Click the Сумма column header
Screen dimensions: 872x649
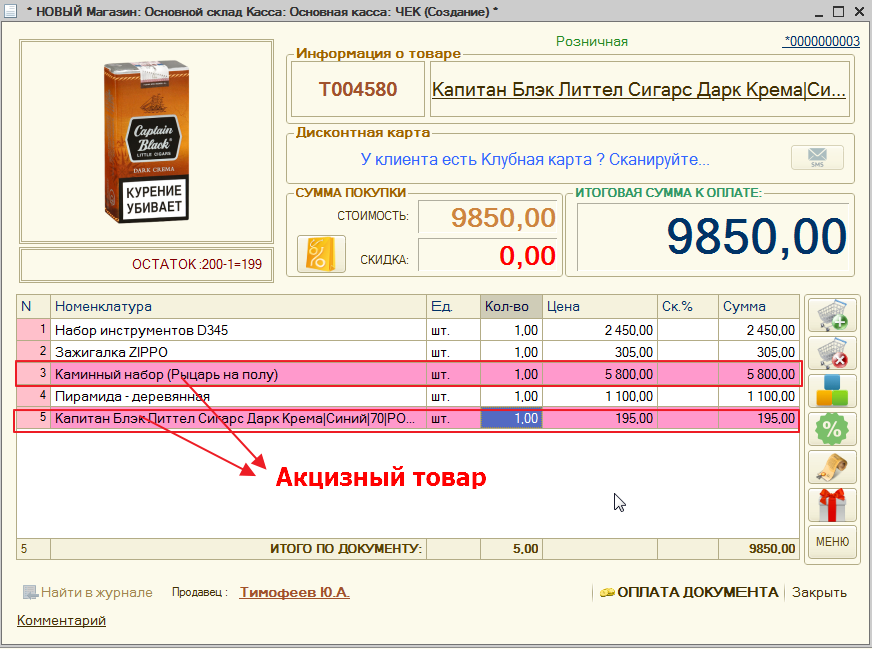[x=759, y=306]
